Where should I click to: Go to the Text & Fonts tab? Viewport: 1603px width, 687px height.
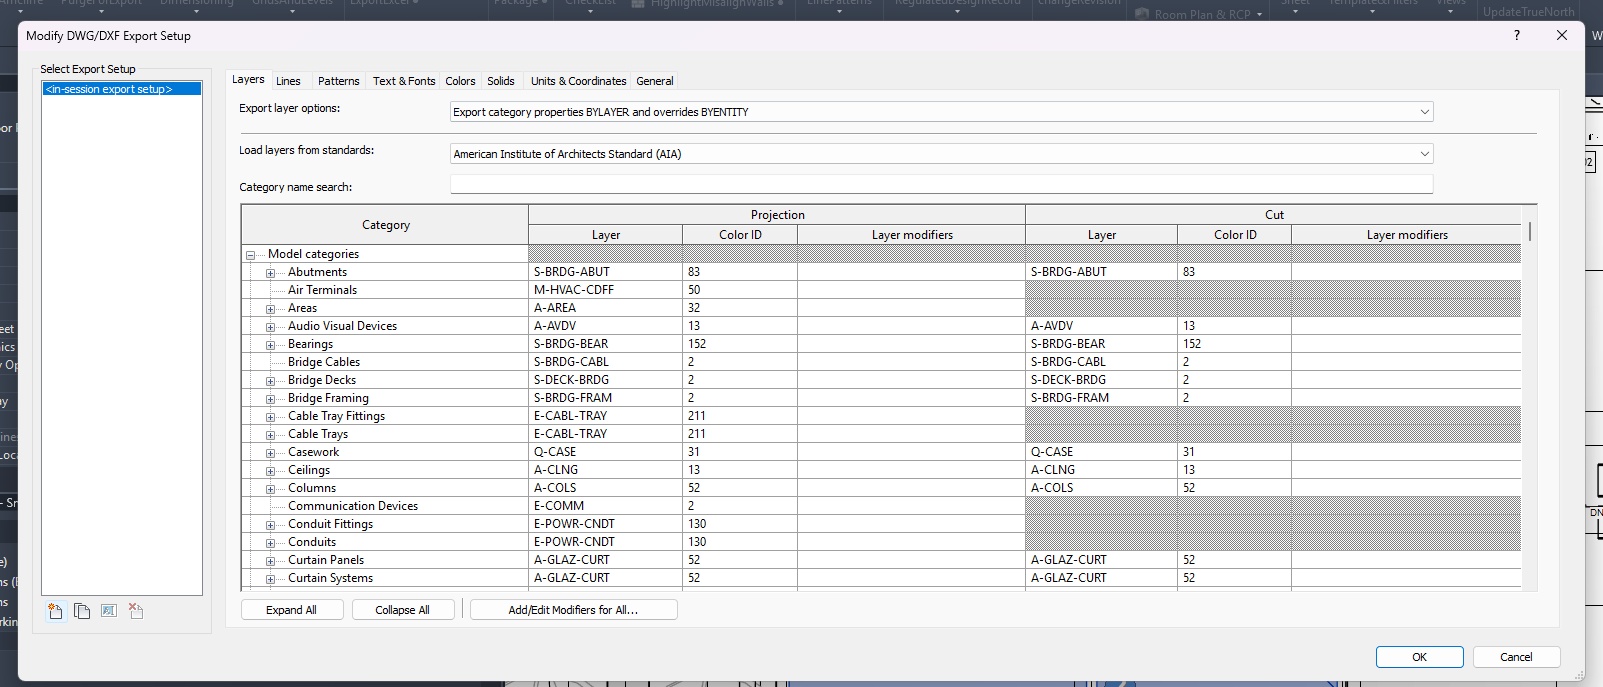[404, 81]
